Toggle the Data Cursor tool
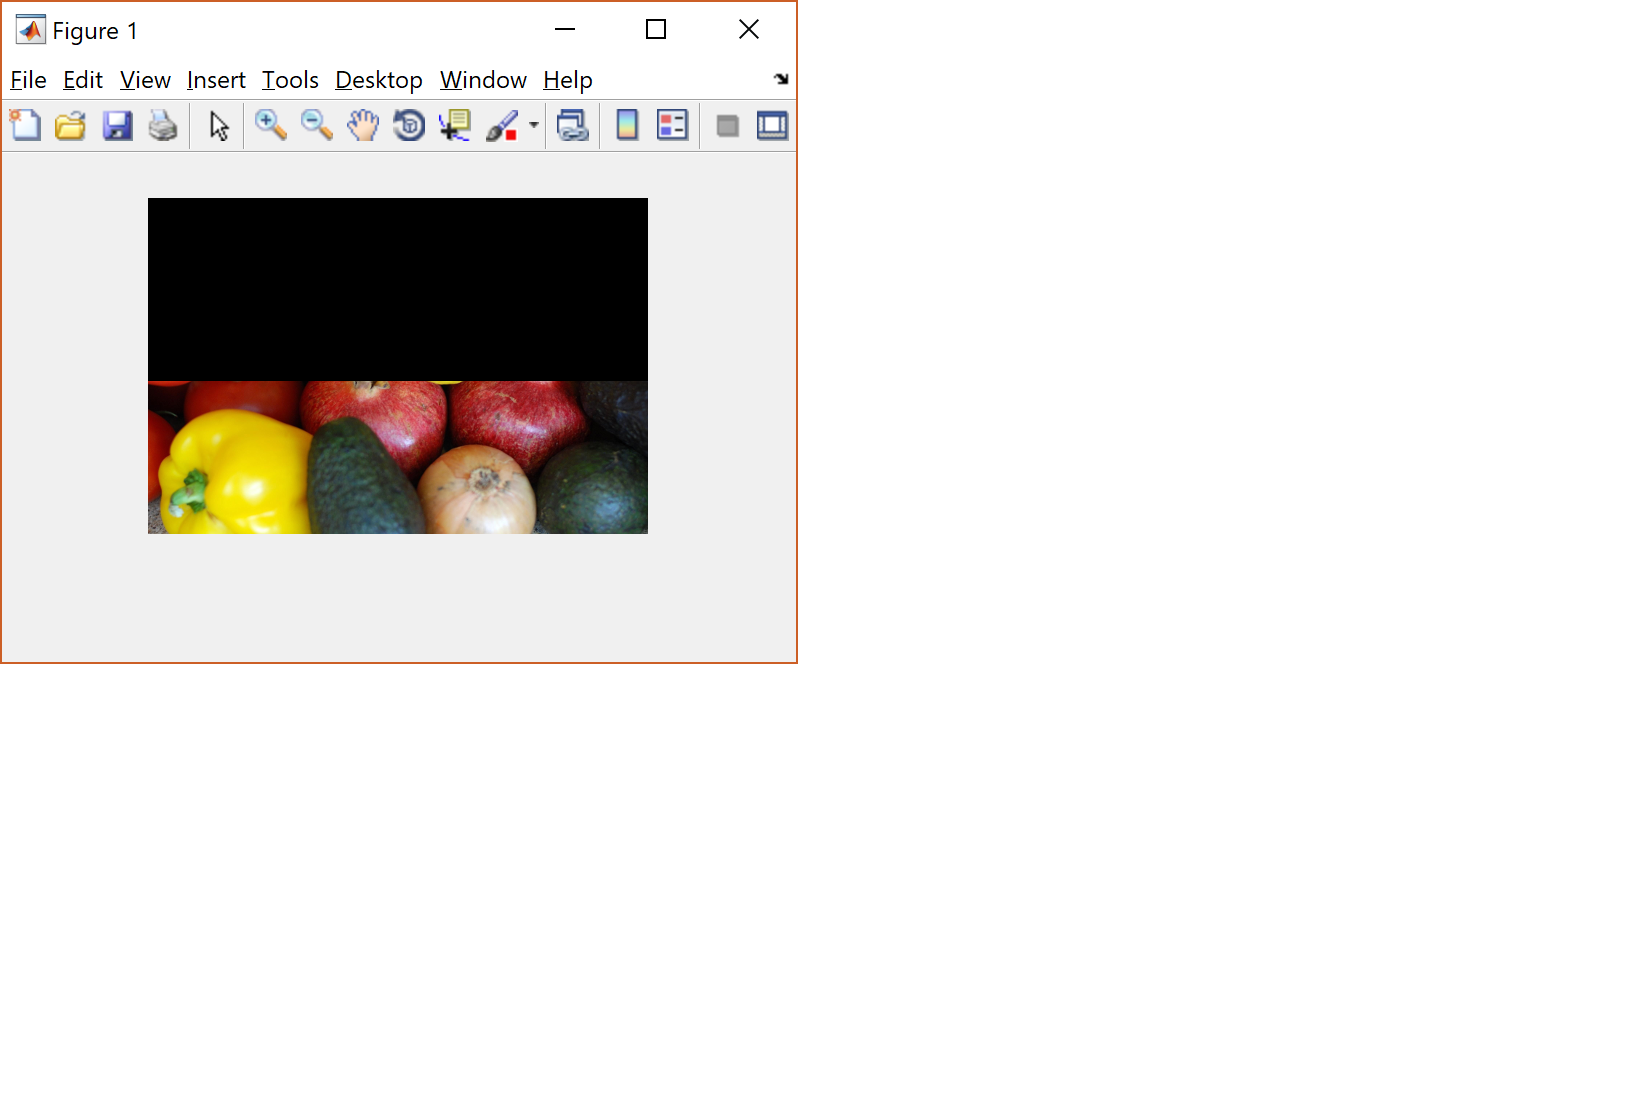The height and width of the screenshot is (1094, 1641). tap(455, 126)
